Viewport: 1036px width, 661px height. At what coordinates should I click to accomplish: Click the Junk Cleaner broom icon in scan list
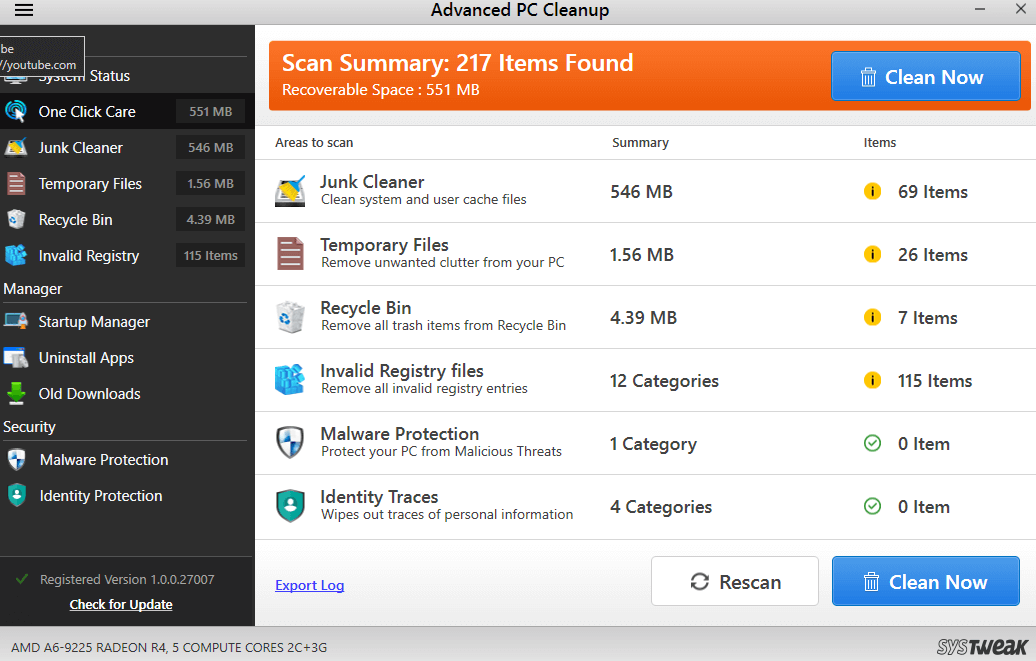click(x=290, y=191)
